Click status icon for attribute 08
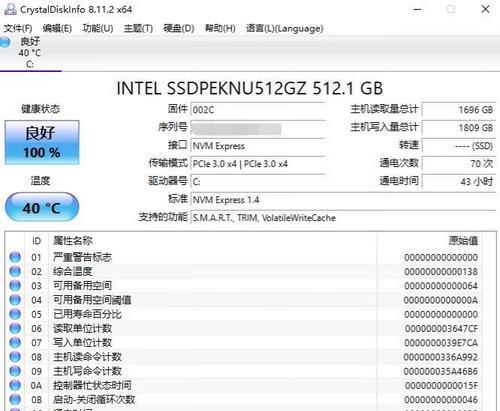 [x=15, y=357]
